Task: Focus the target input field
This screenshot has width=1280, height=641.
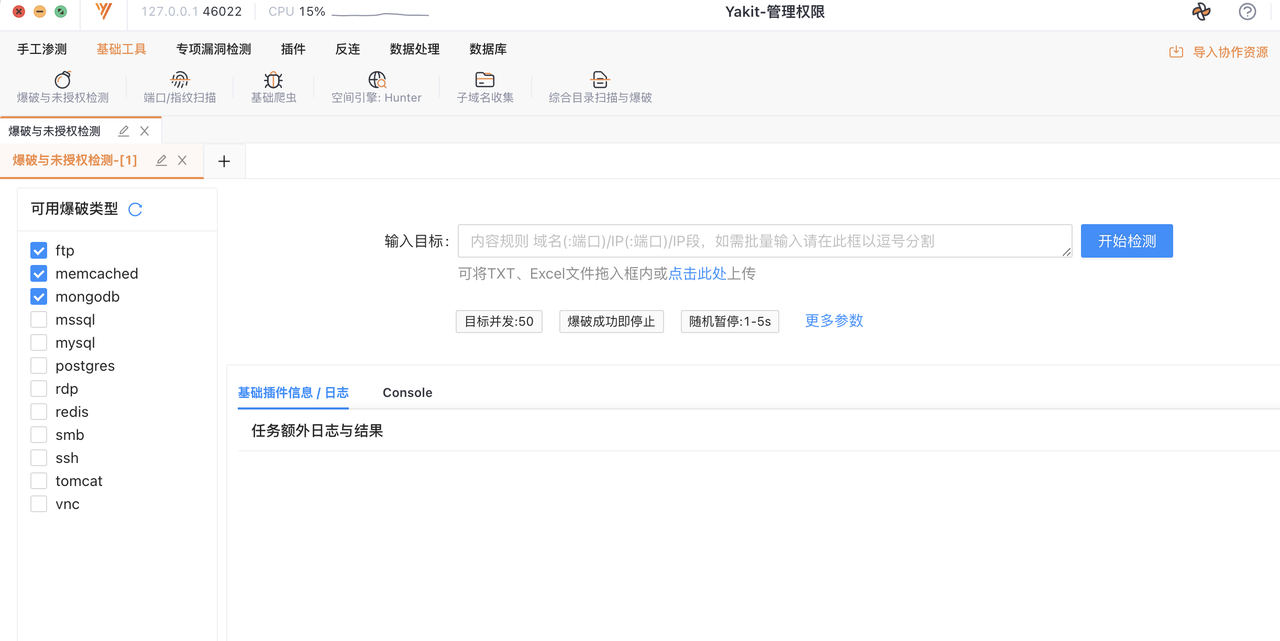Action: (764, 241)
